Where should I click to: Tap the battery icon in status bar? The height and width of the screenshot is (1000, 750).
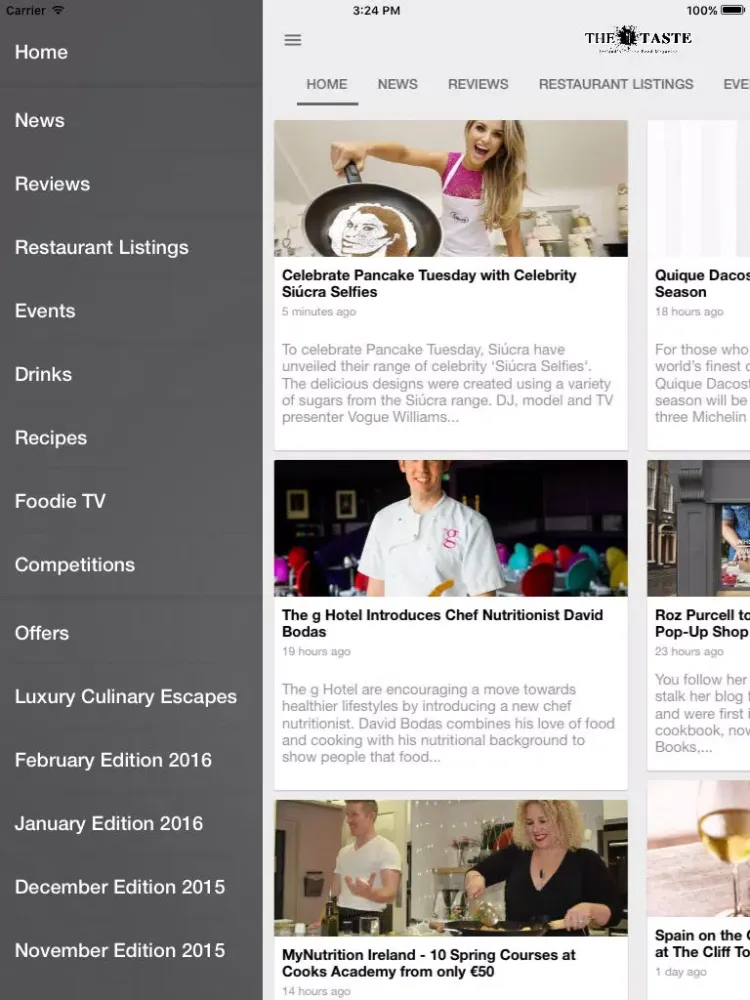pos(732,10)
